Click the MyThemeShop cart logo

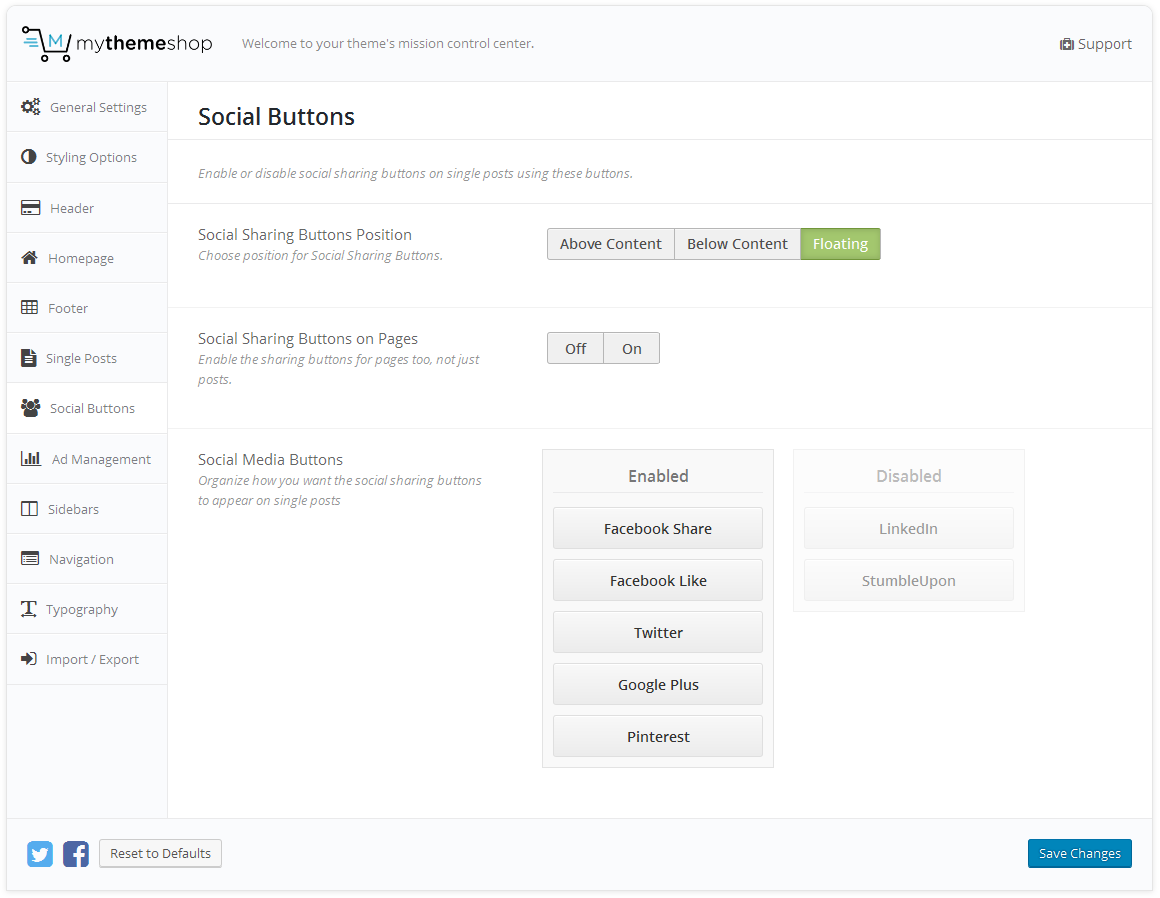pyautogui.click(x=47, y=44)
